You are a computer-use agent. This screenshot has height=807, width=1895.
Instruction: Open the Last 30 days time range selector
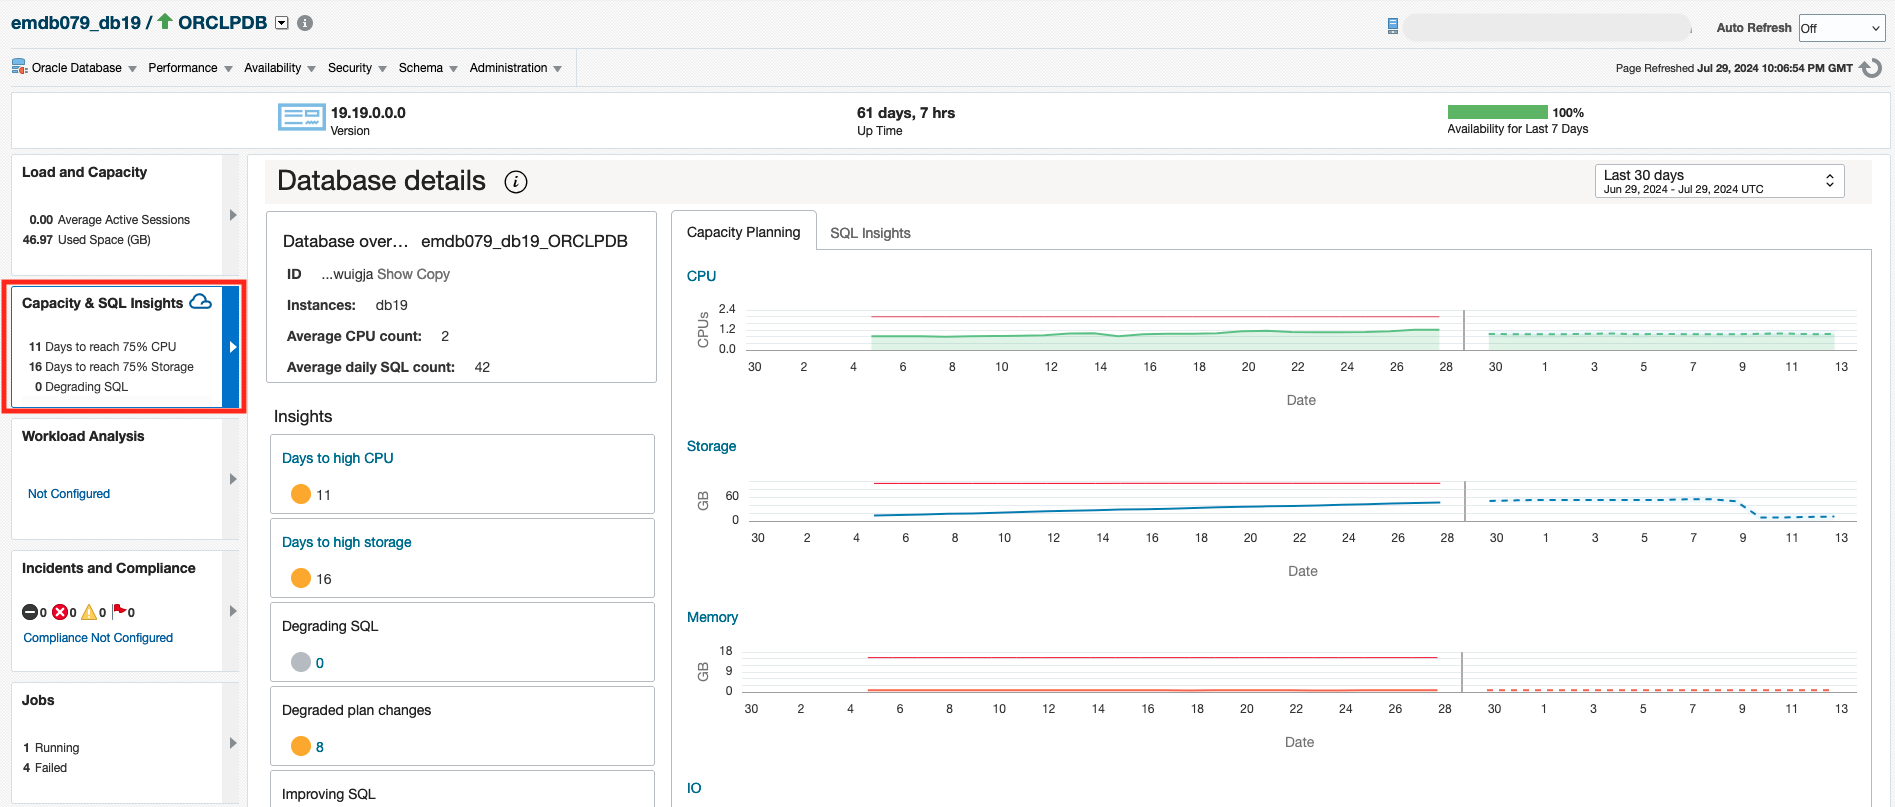tap(1718, 181)
